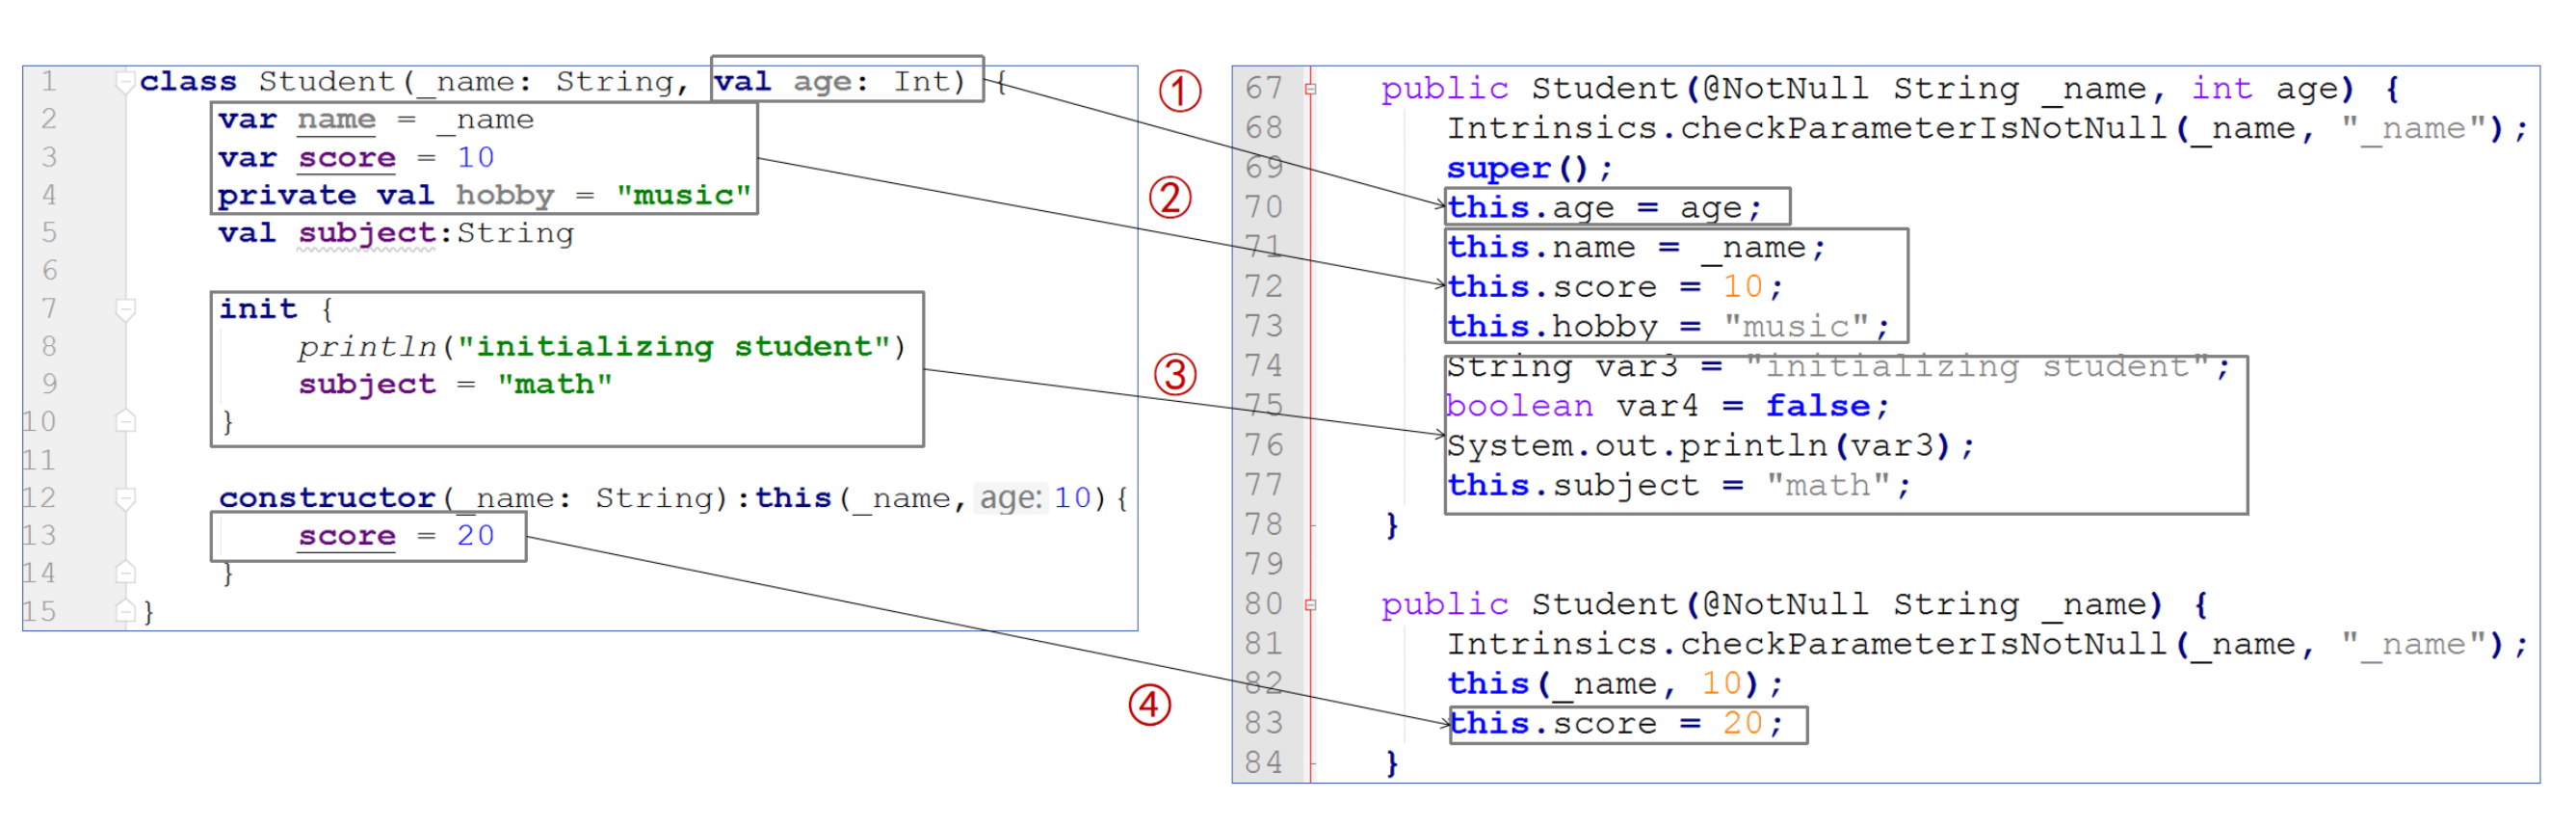Click 'String var3' on line 74
The image size is (2576, 827).
(x=1562, y=367)
